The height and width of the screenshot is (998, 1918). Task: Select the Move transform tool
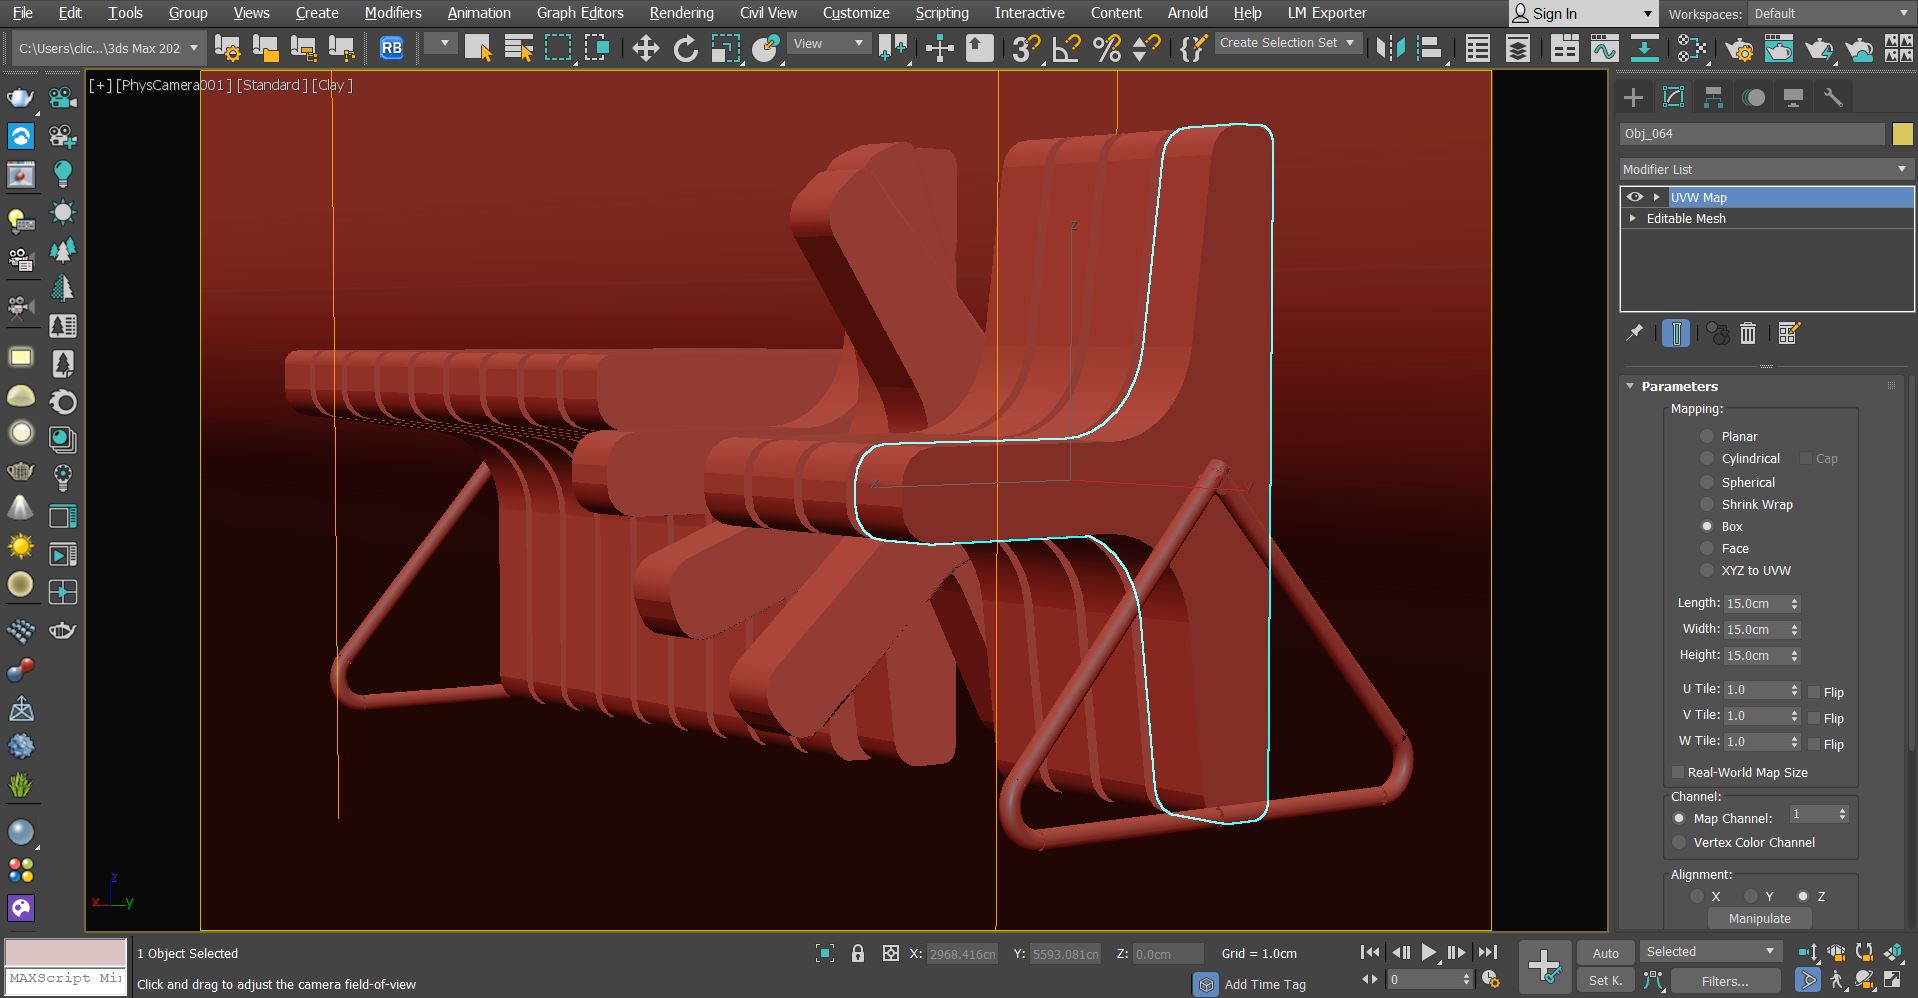(646, 48)
